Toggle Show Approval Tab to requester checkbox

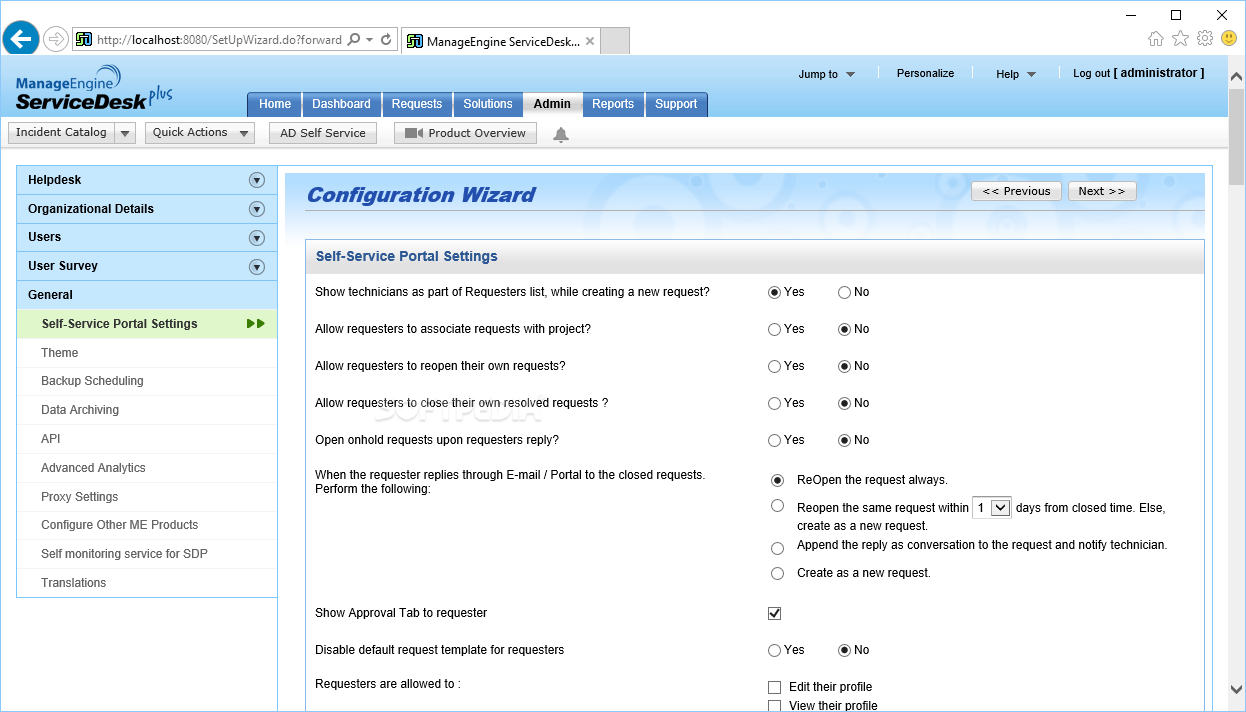pos(774,613)
